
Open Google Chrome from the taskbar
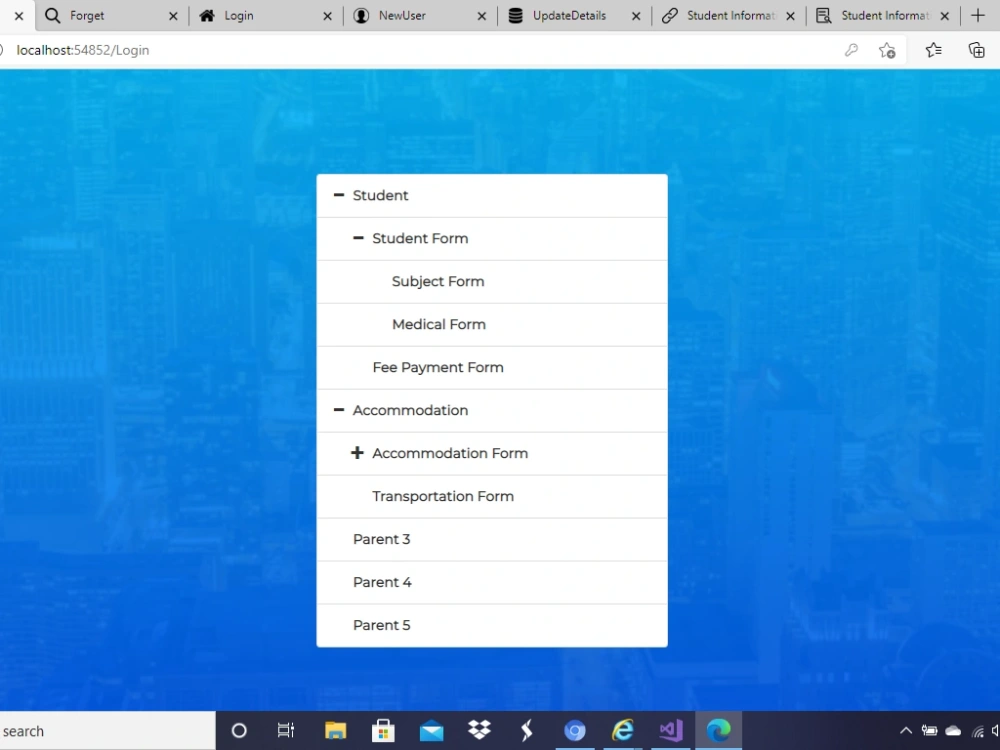click(575, 730)
